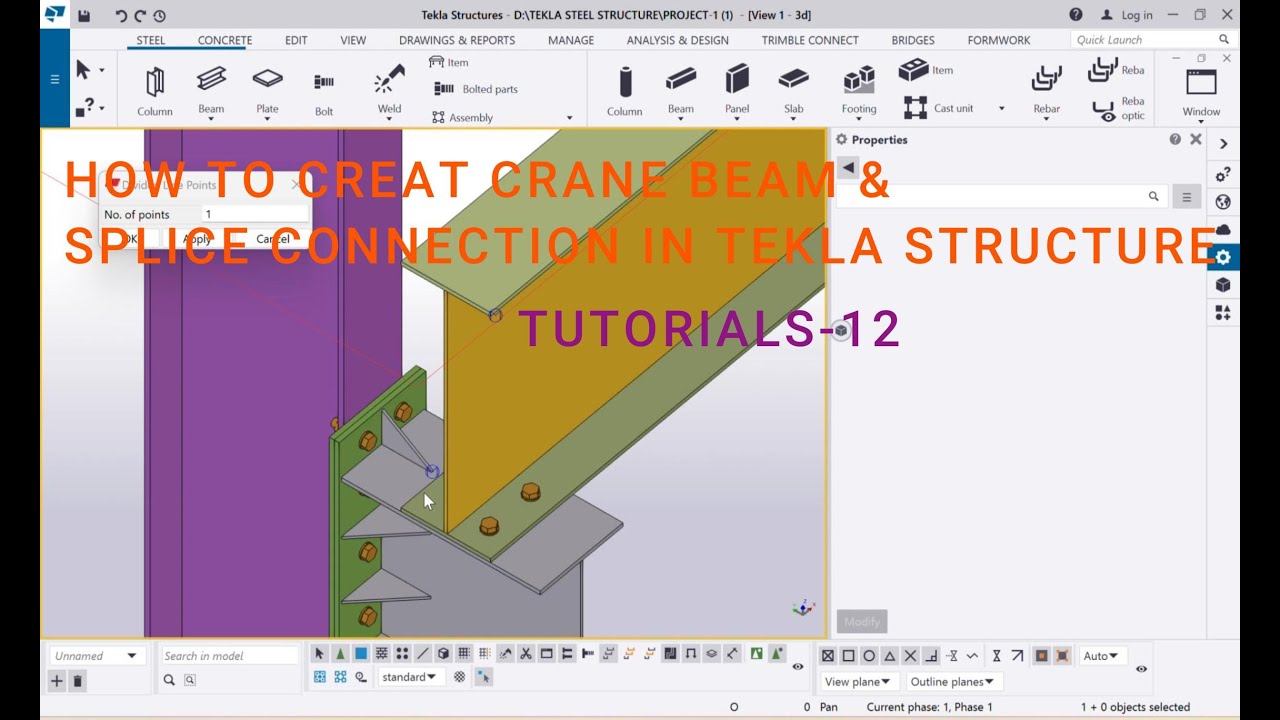Screen dimensions: 1280x720
Task: Click the Cast unit command
Action: pos(938,108)
